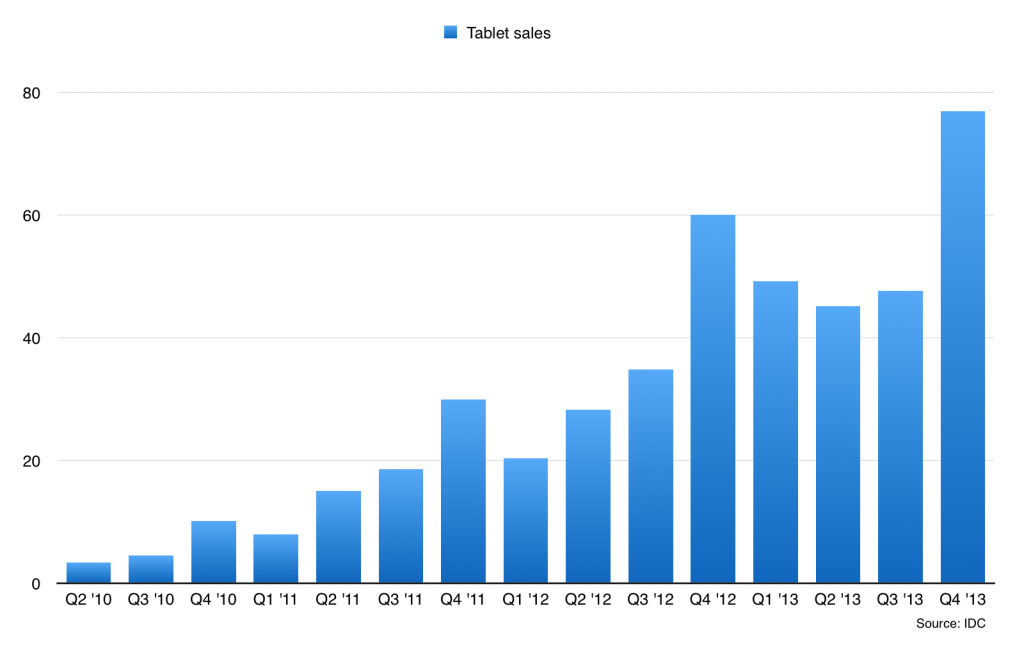Click the Q4 '10 bar

point(214,552)
